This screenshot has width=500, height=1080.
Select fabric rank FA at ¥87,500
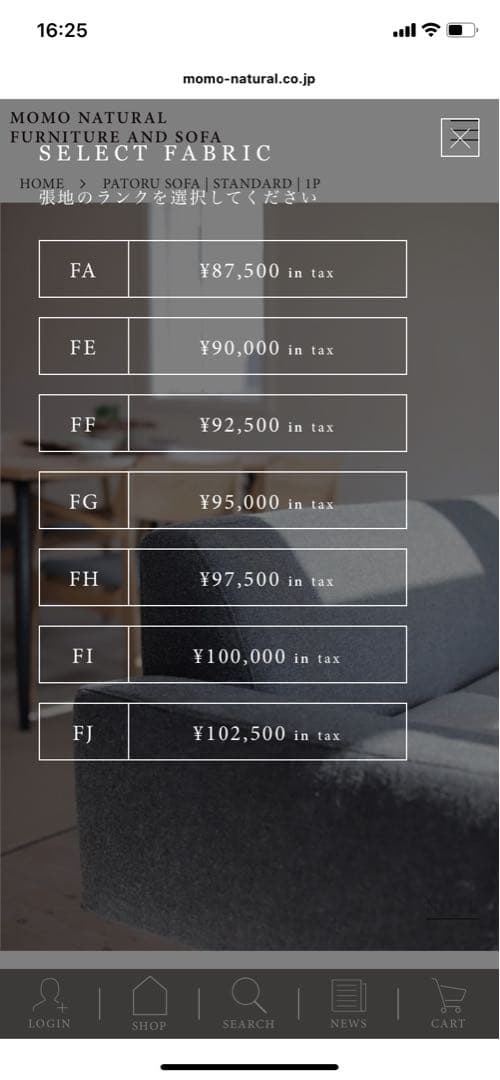tap(222, 269)
